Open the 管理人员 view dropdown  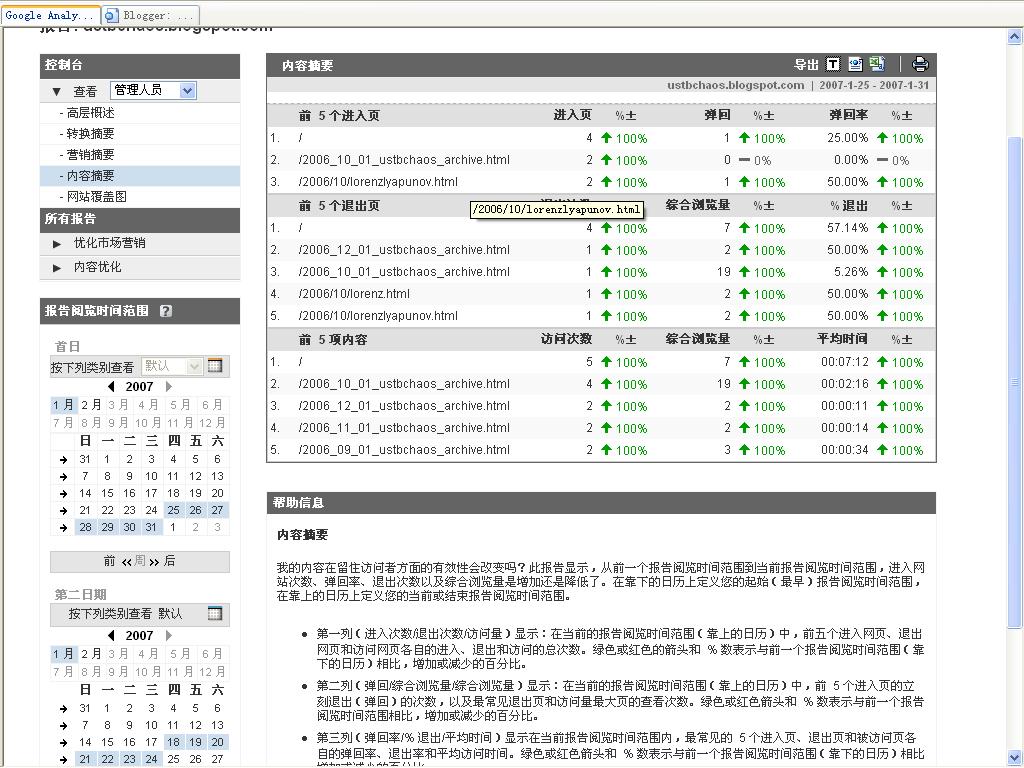coord(153,90)
